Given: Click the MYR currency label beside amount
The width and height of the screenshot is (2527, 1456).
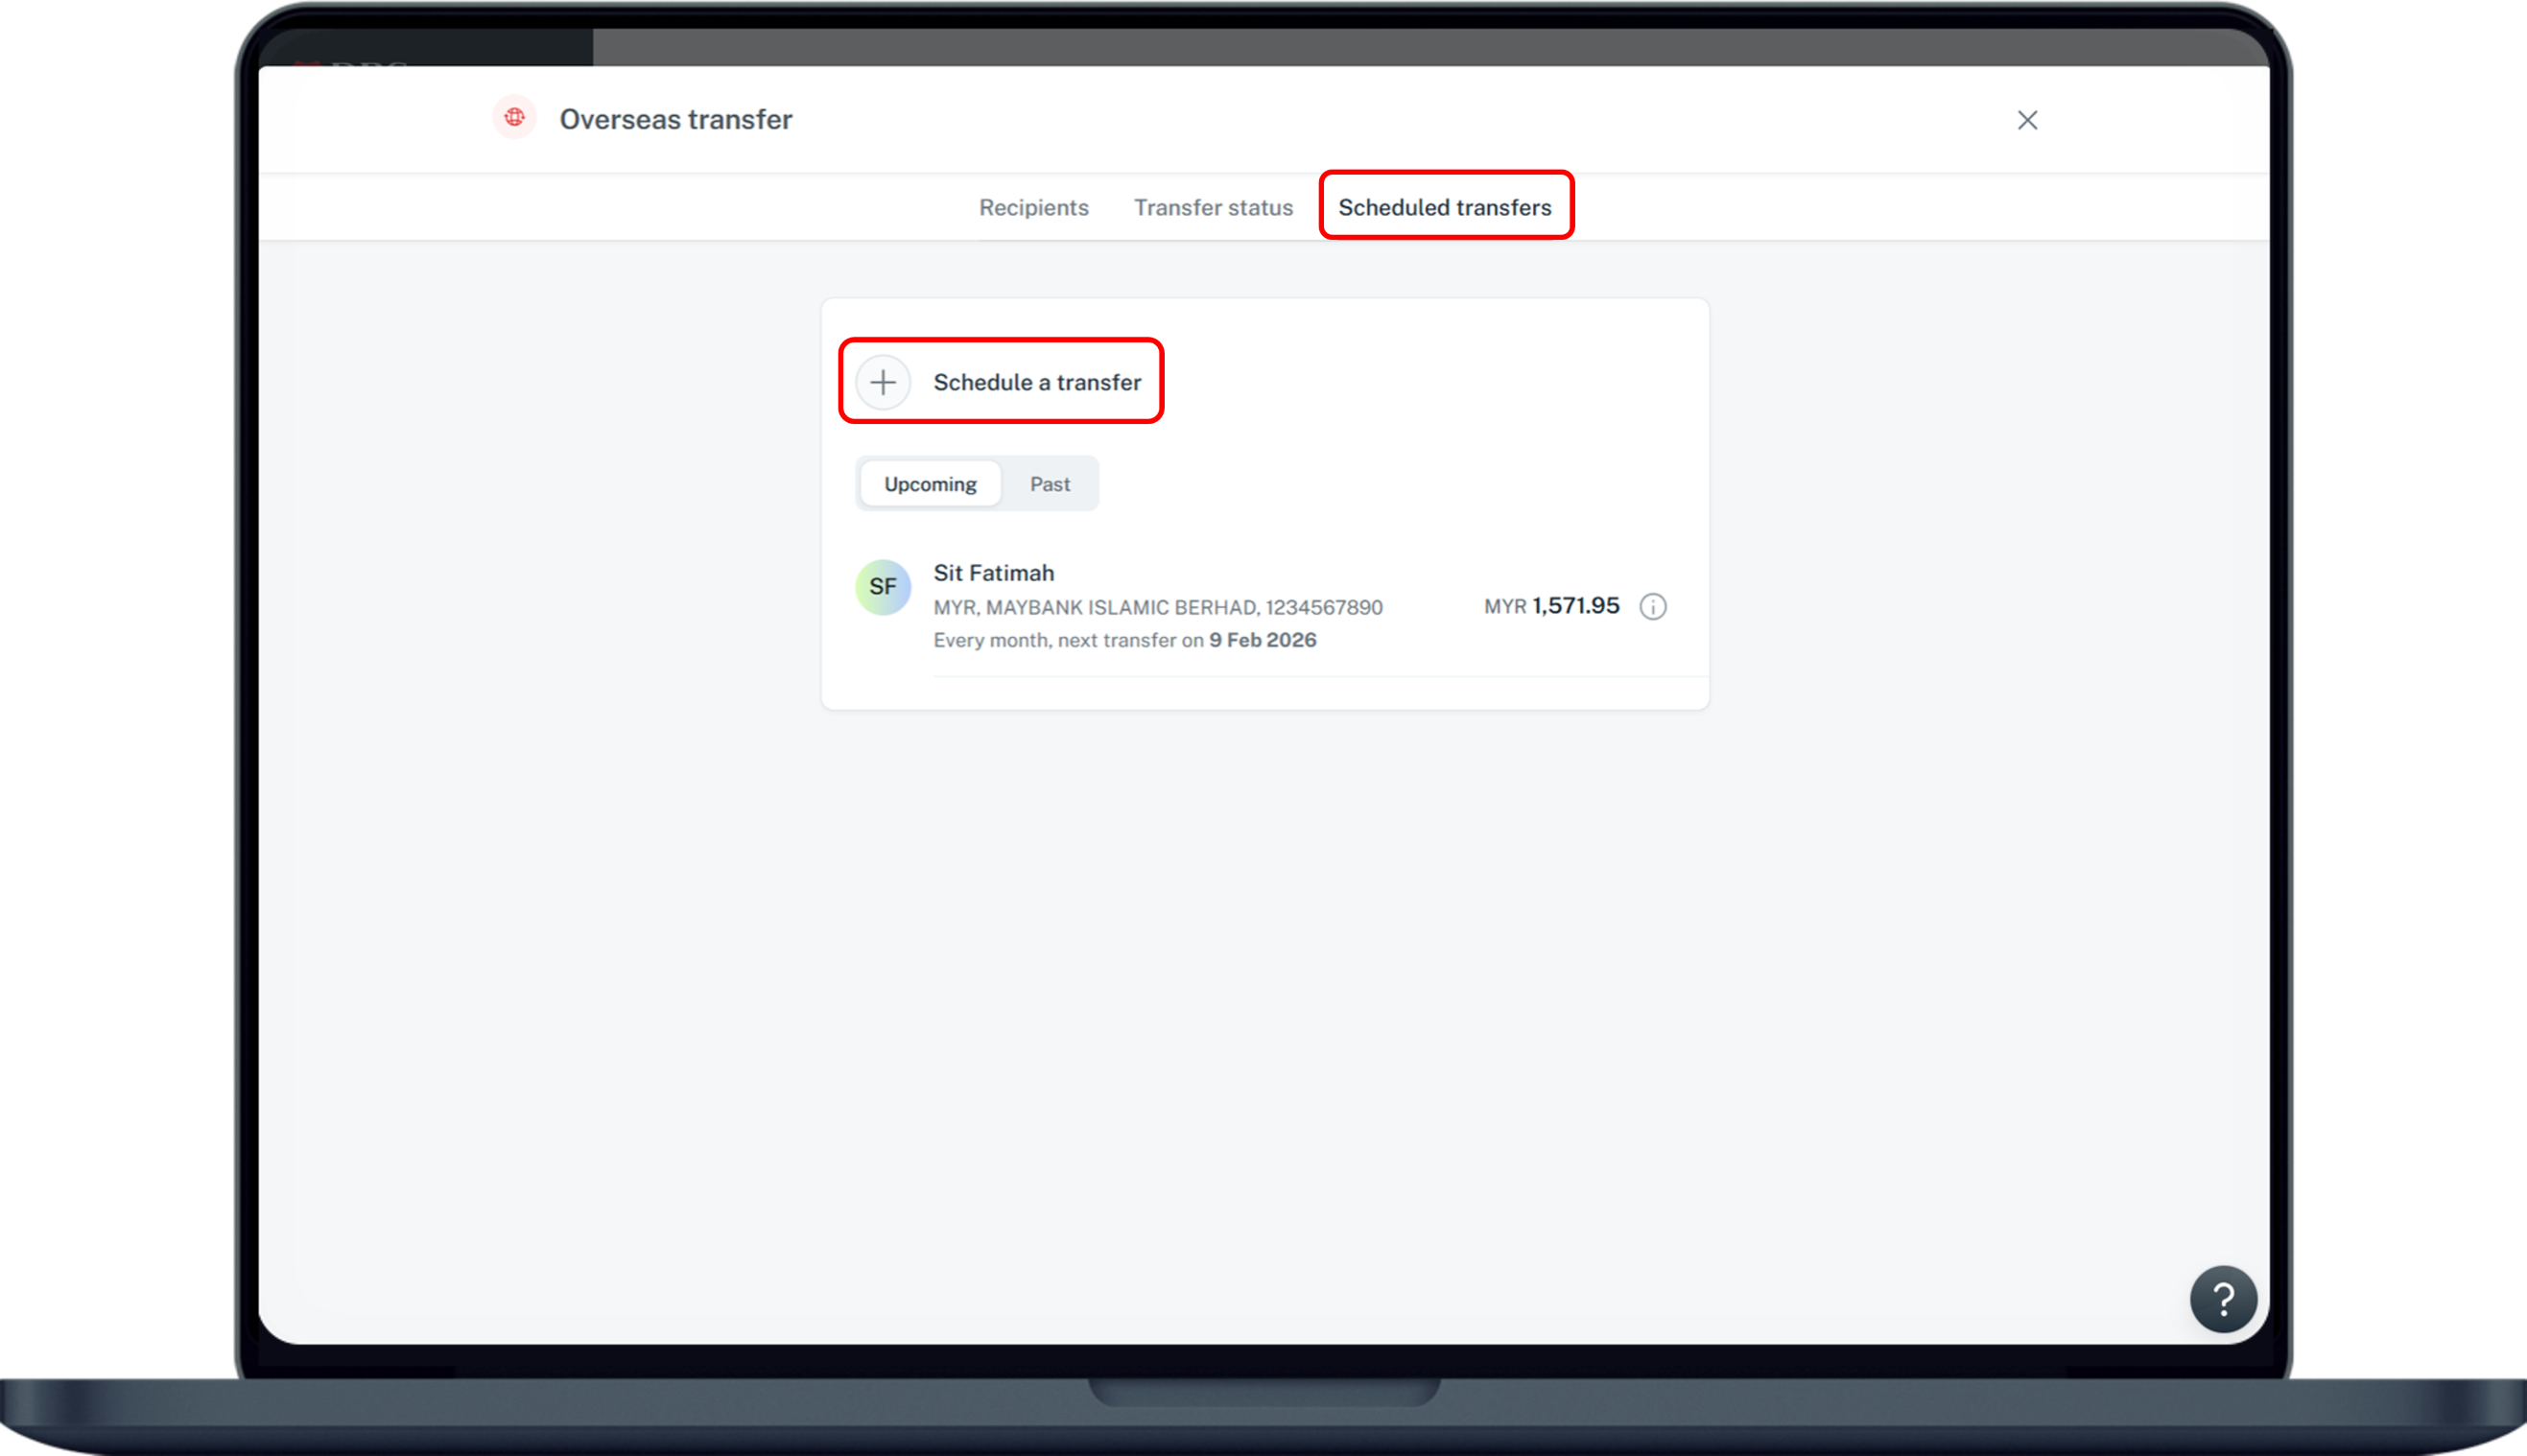Looking at the screenshot, I should pyautogui.click(x=1504, y=606).
